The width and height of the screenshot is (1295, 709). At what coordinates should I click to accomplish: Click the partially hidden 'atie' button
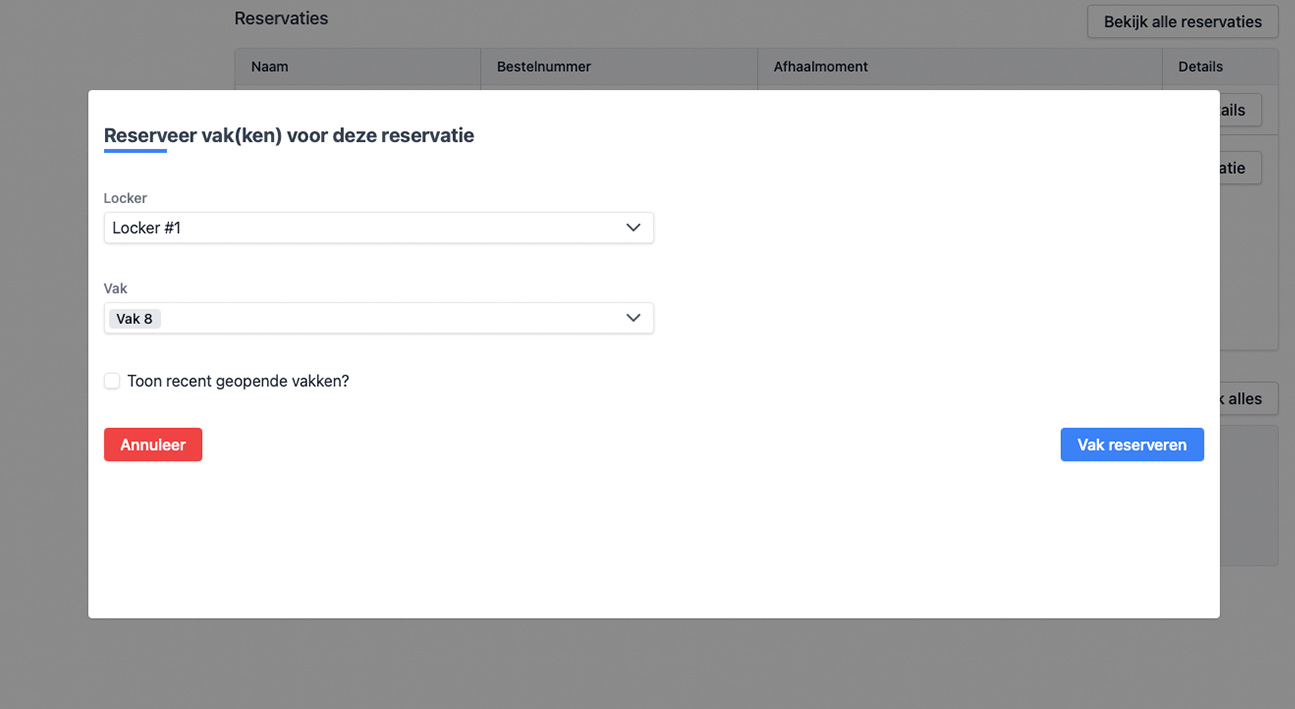[x=1240, y=168]
